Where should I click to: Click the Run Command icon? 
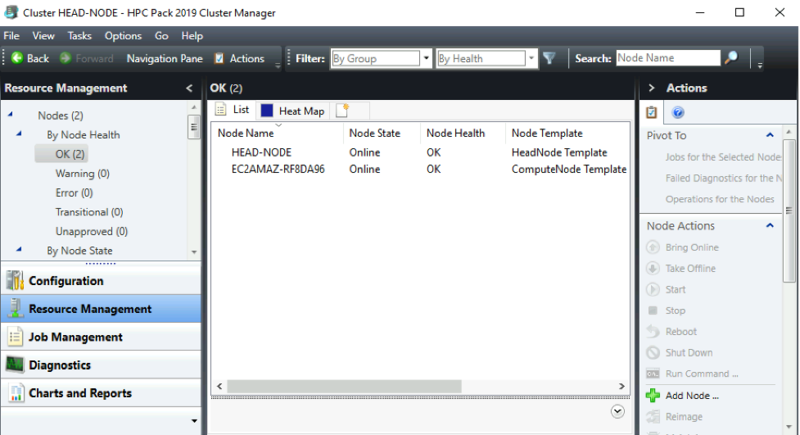pyautogui.click(x=653, y=374)
